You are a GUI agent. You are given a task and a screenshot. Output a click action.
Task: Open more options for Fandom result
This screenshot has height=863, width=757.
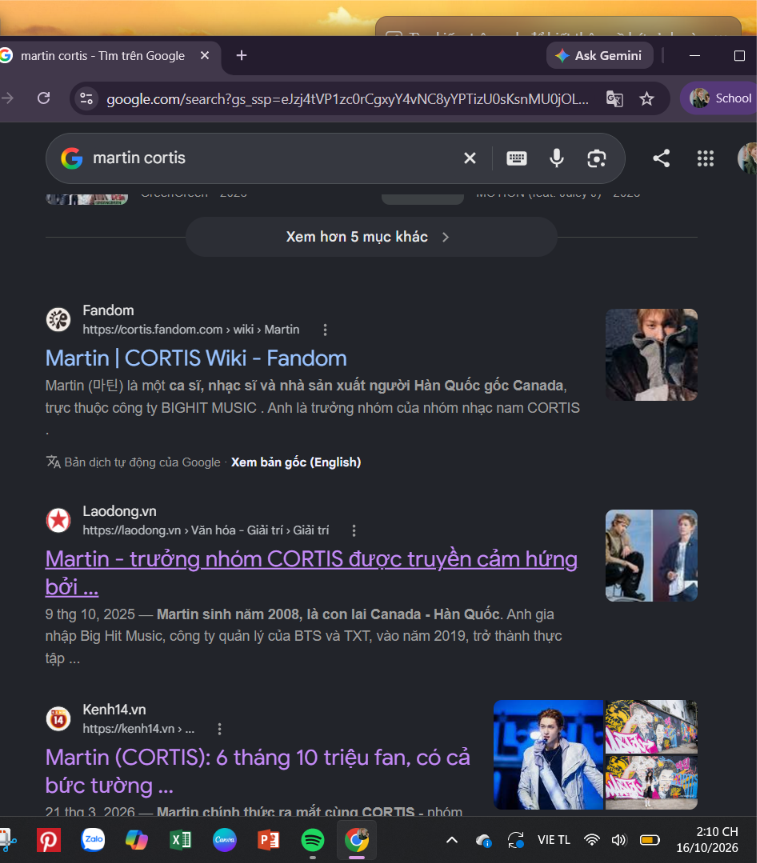point(325,330)
